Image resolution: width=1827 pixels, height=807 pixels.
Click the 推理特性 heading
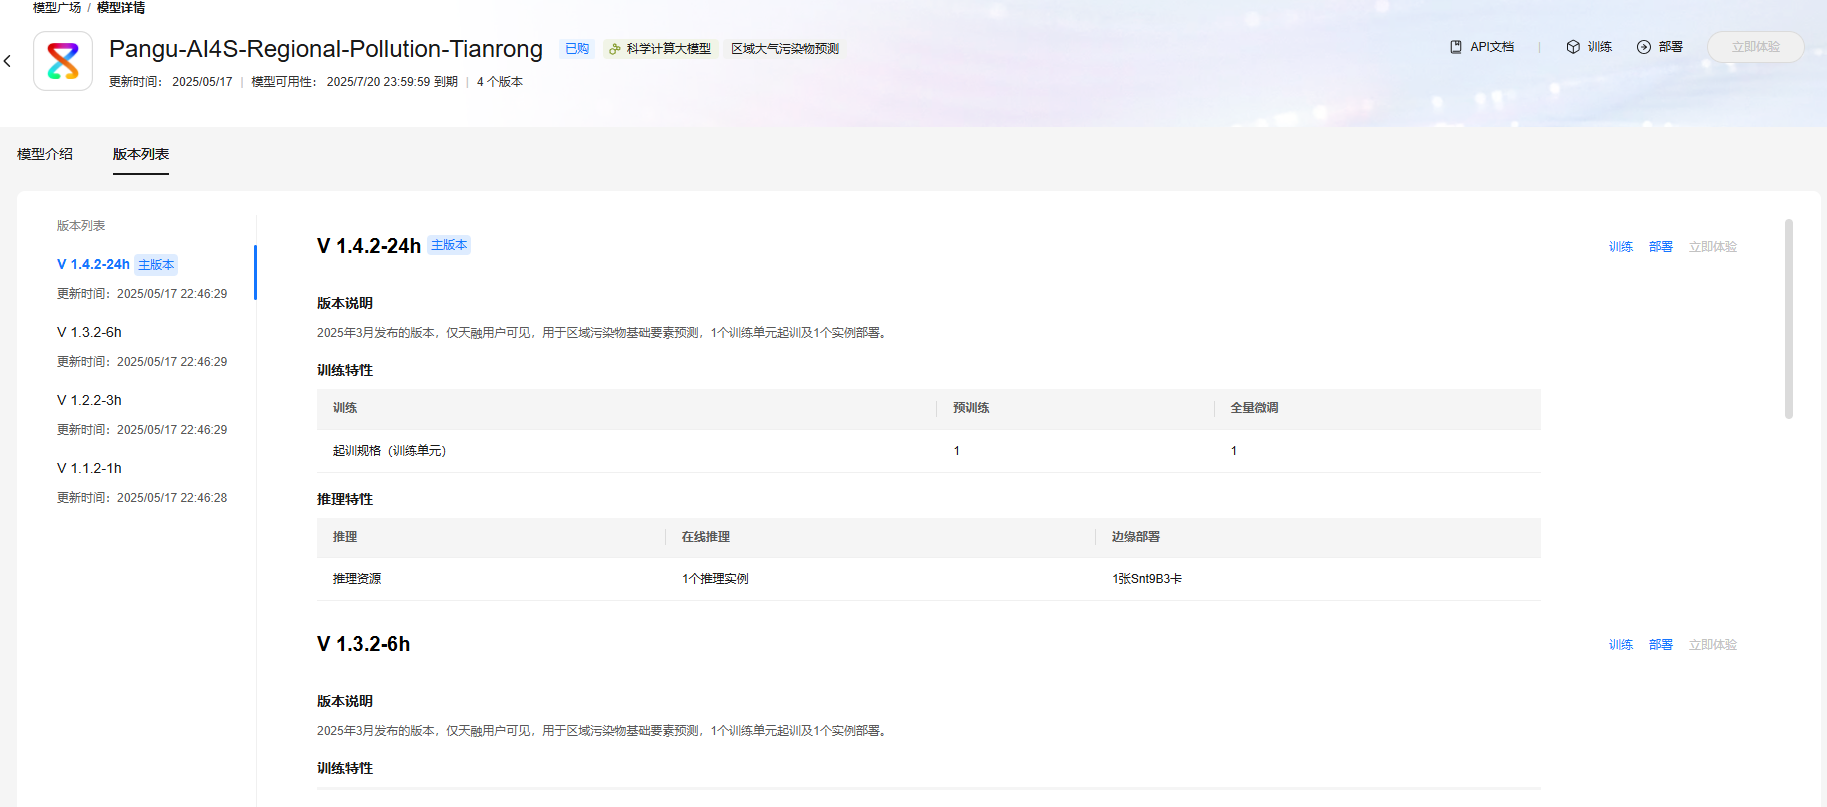pyautogui.click(x=345, y=499)
